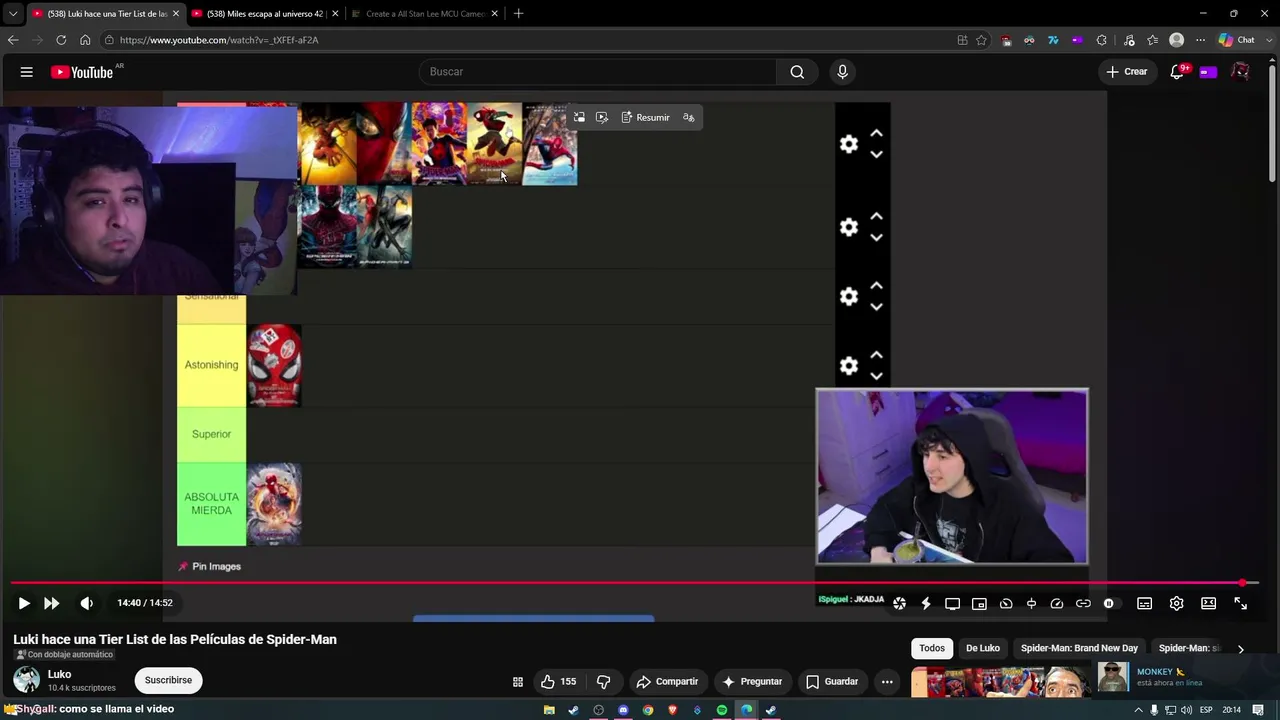This screenshot has width=1280, height=720.
Task: Toggle subtitles in the video player
Action: [1145, 604]
